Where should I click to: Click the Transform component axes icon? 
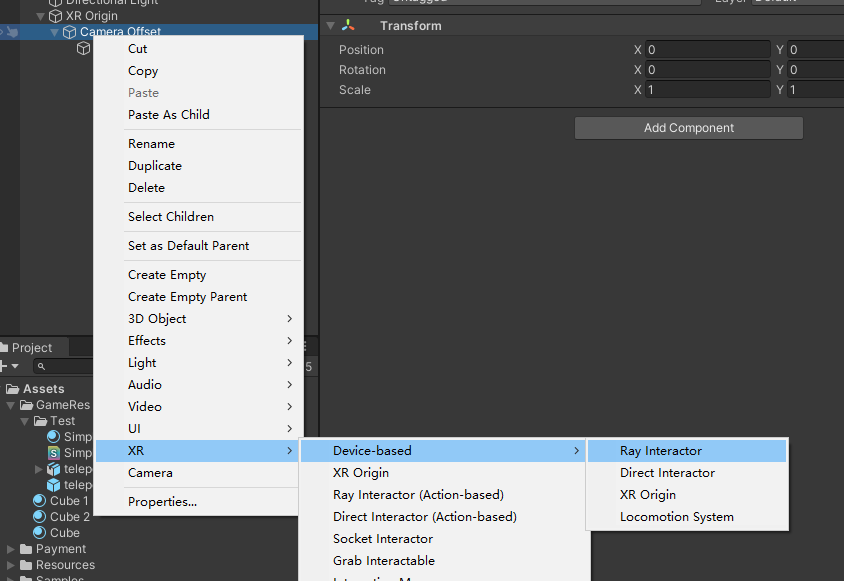[348, 25]
